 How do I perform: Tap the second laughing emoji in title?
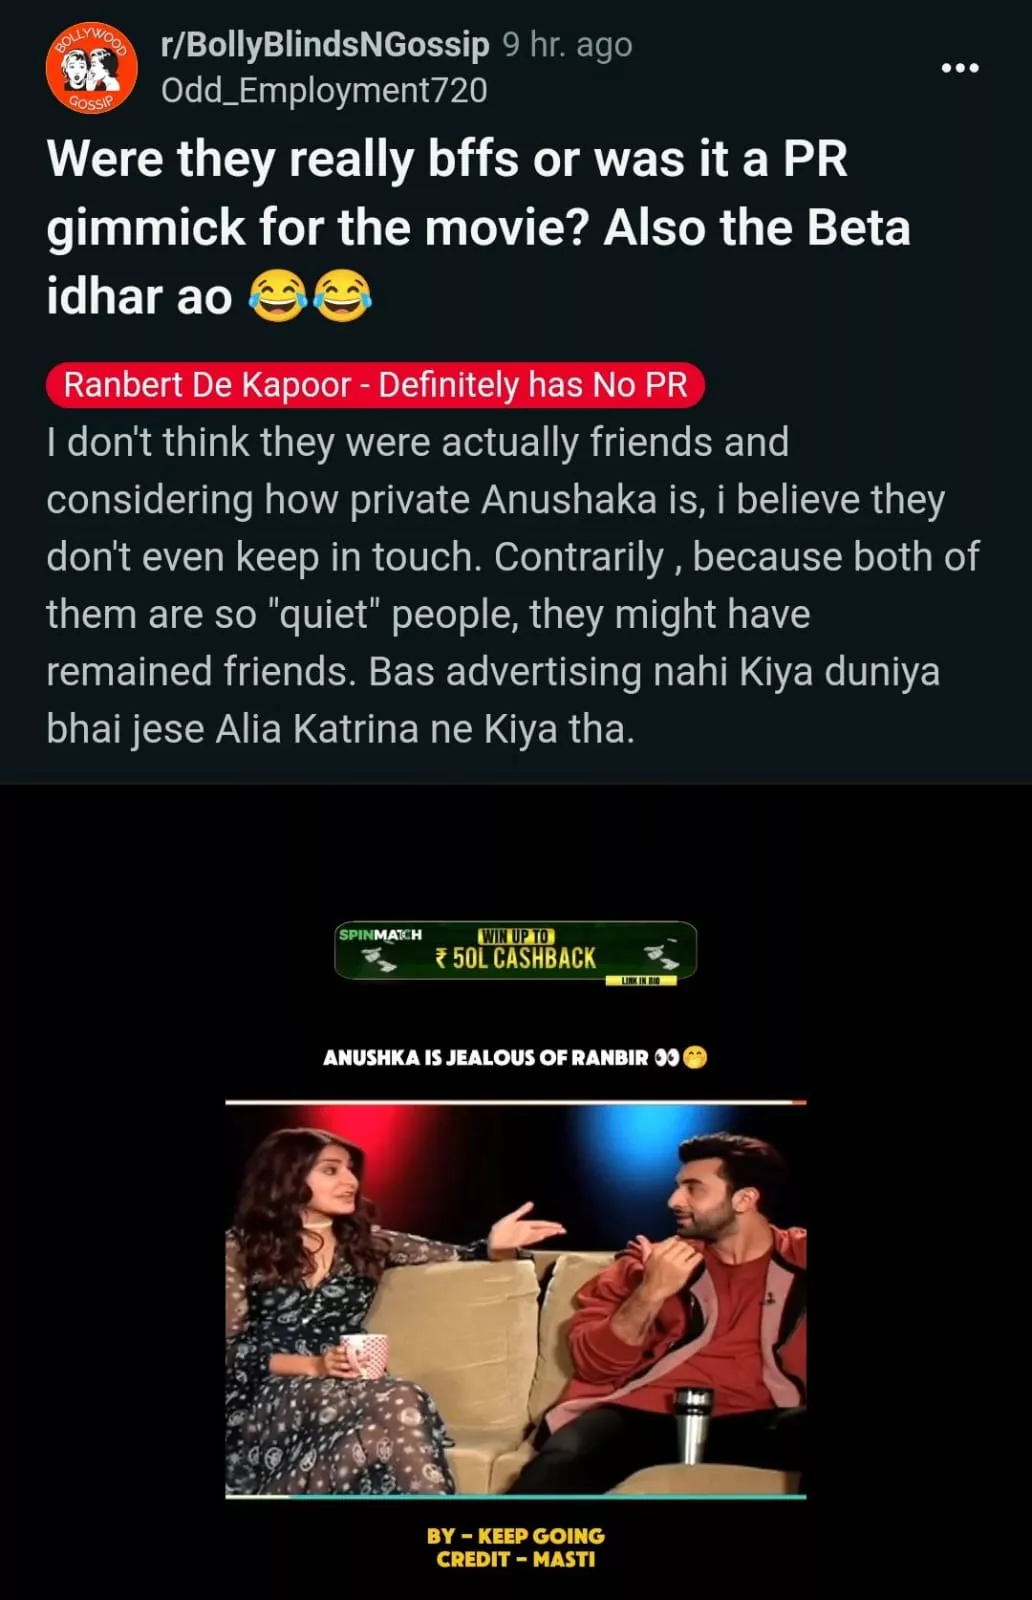click(x=343, y=298)
